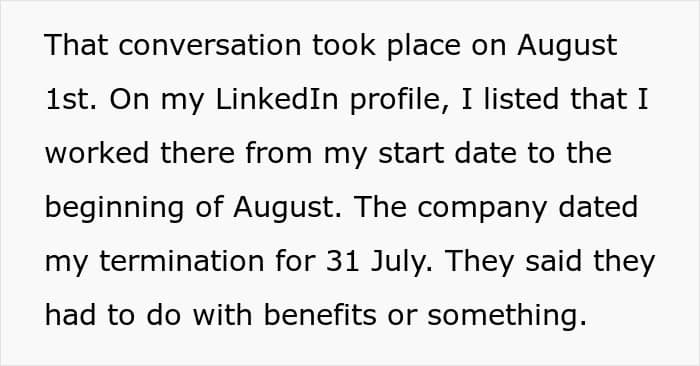Click the word "dated" at line end

[x=598, y=208]
